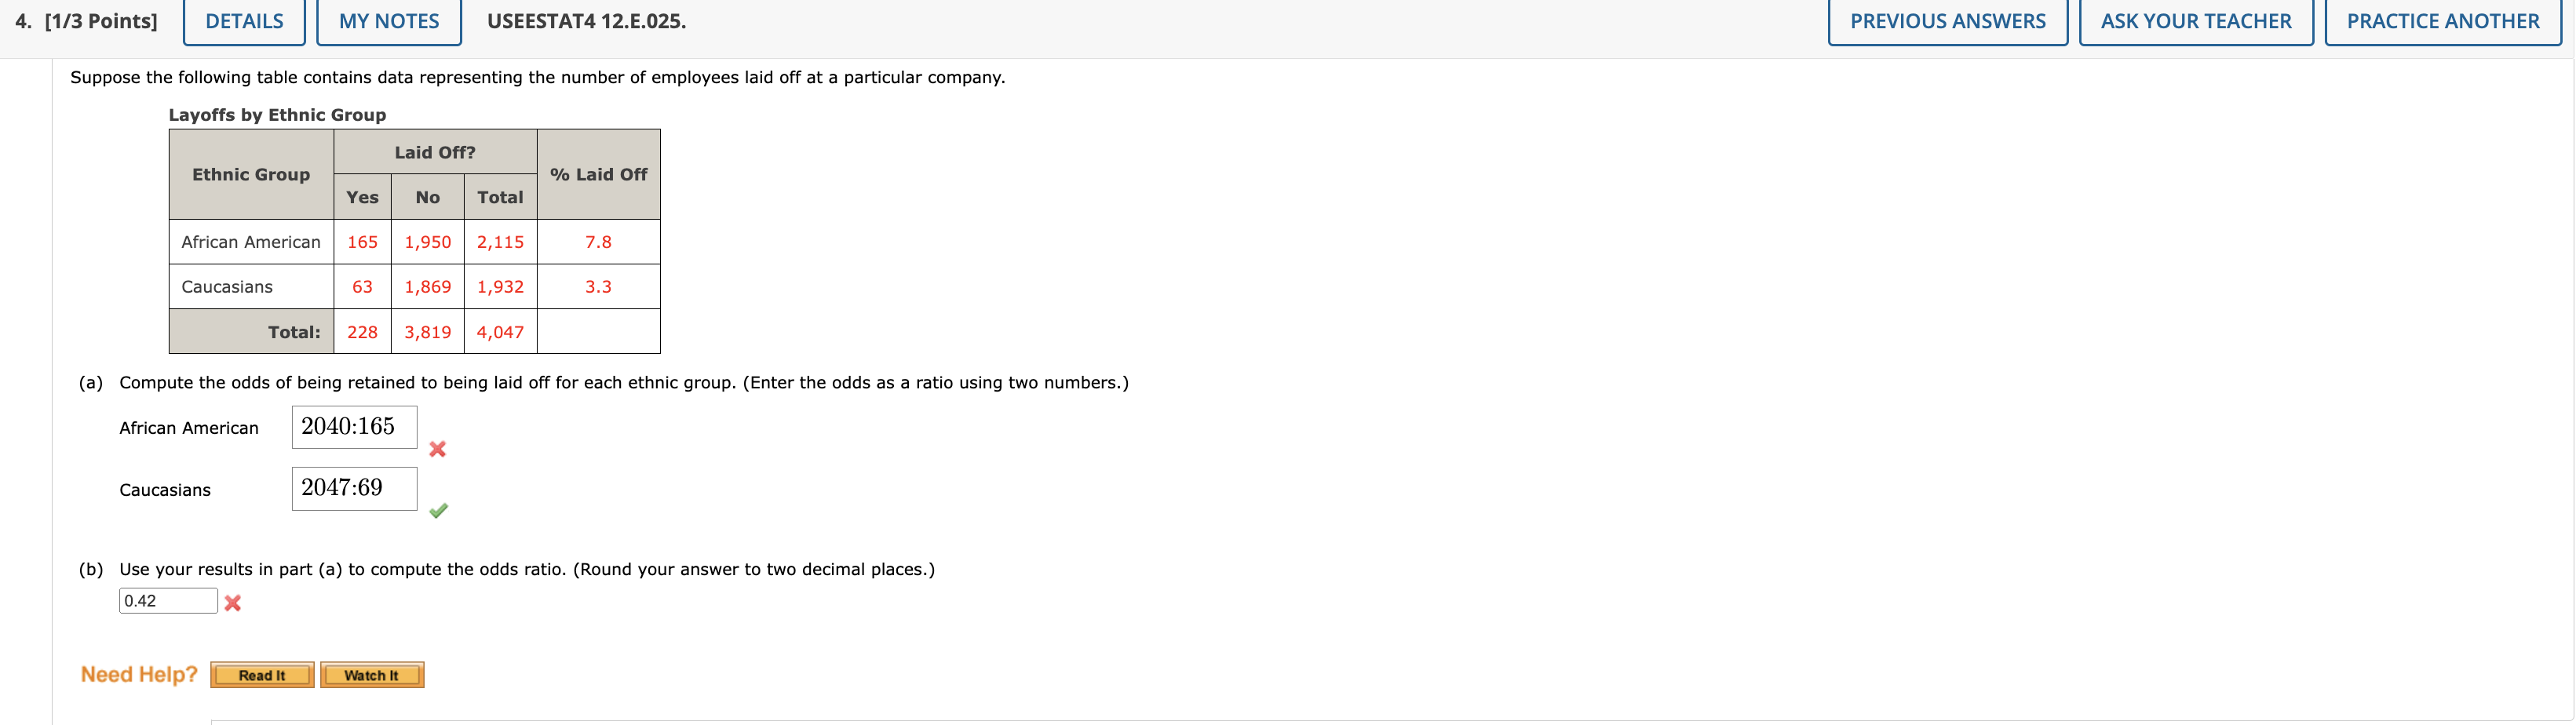Image resolution: width=2576 pixels, height=725 pixels.
Task: Open the DETAILS panel
Action: [243, 20]
